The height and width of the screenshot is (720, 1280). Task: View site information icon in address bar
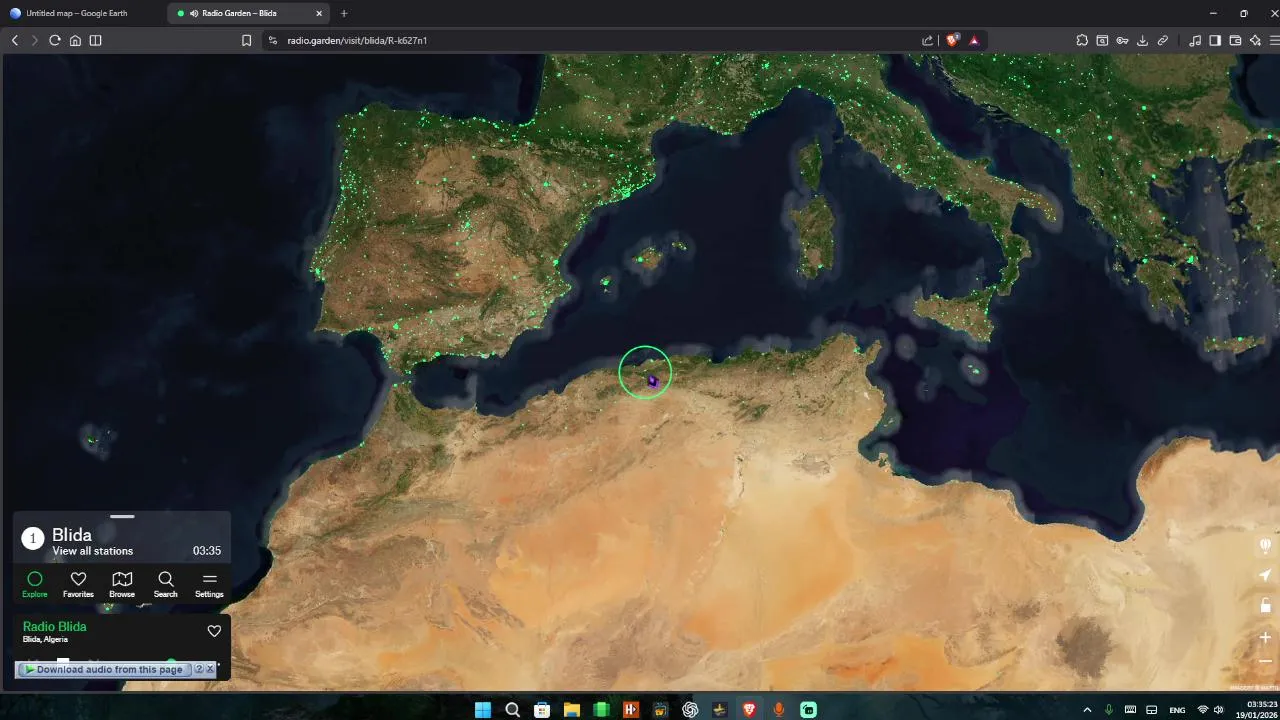tap(272, 40)
